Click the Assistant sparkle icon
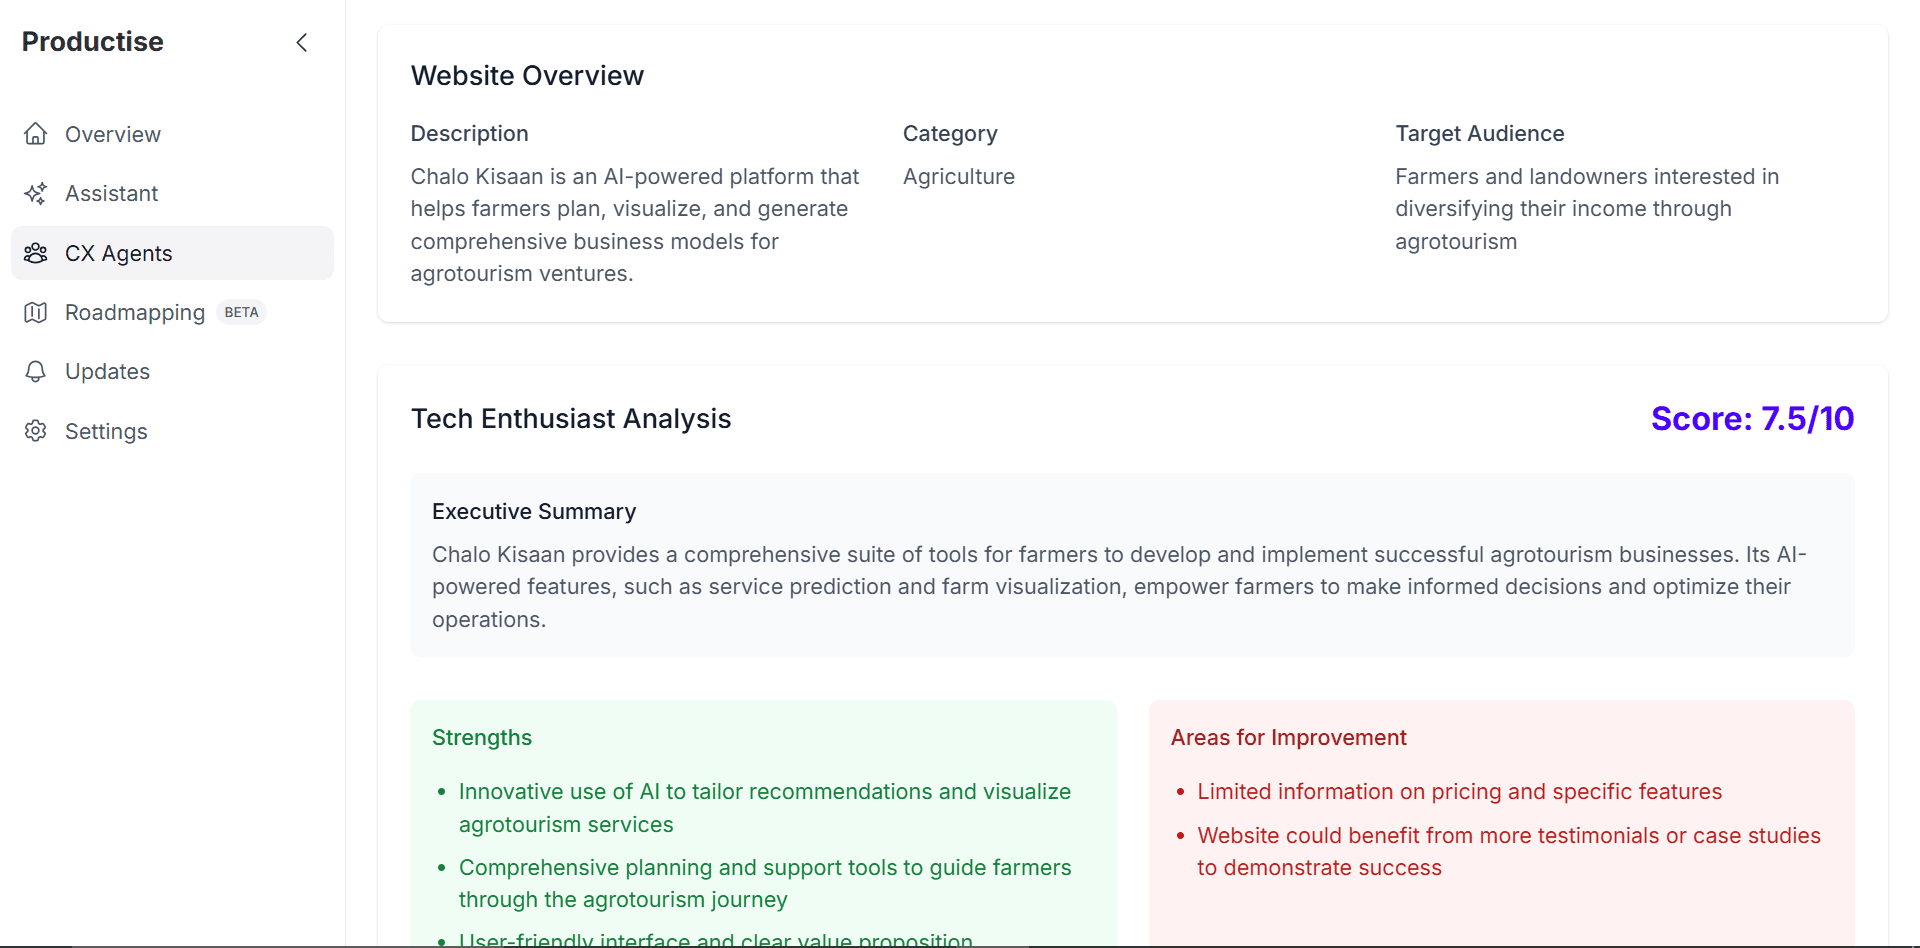Image resolution: width=1920 pixels, height=948 pixels. coord(36,193)
